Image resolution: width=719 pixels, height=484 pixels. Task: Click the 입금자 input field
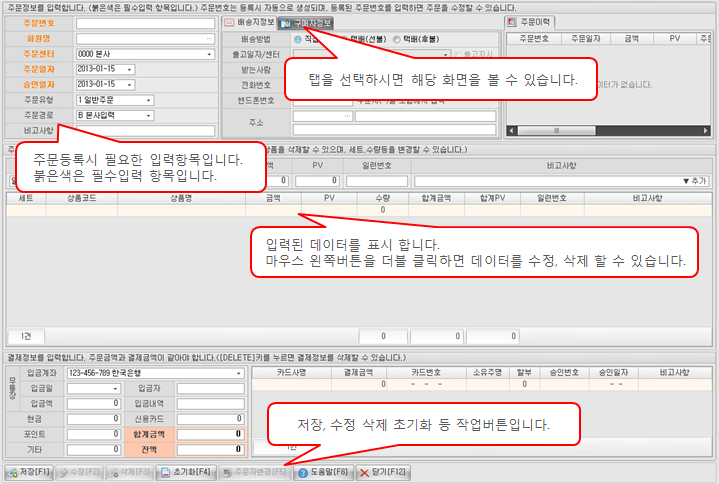pos(210,389)
